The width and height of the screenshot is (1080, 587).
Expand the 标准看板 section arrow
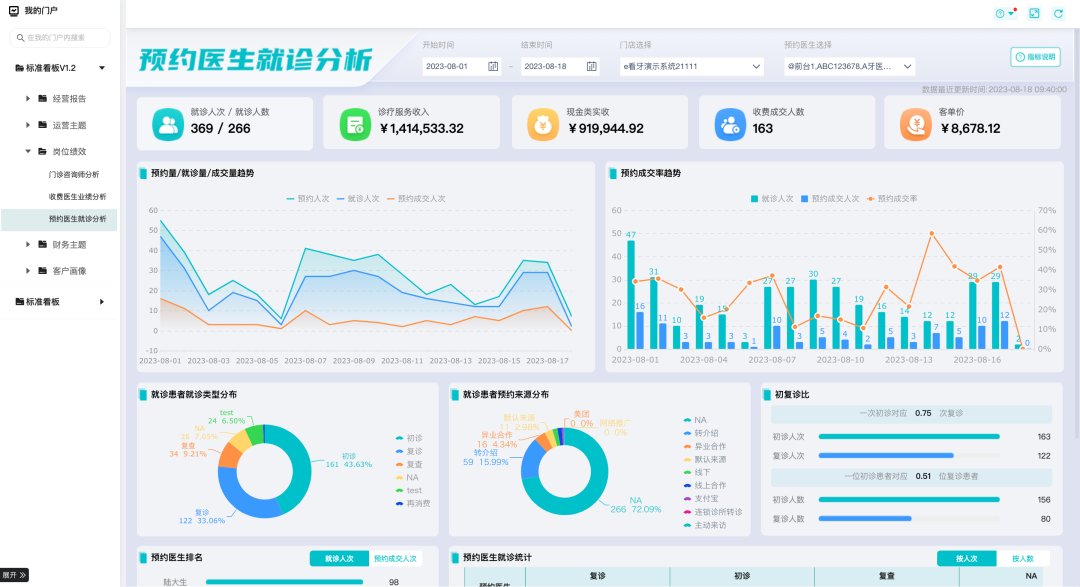click(102, 302)
